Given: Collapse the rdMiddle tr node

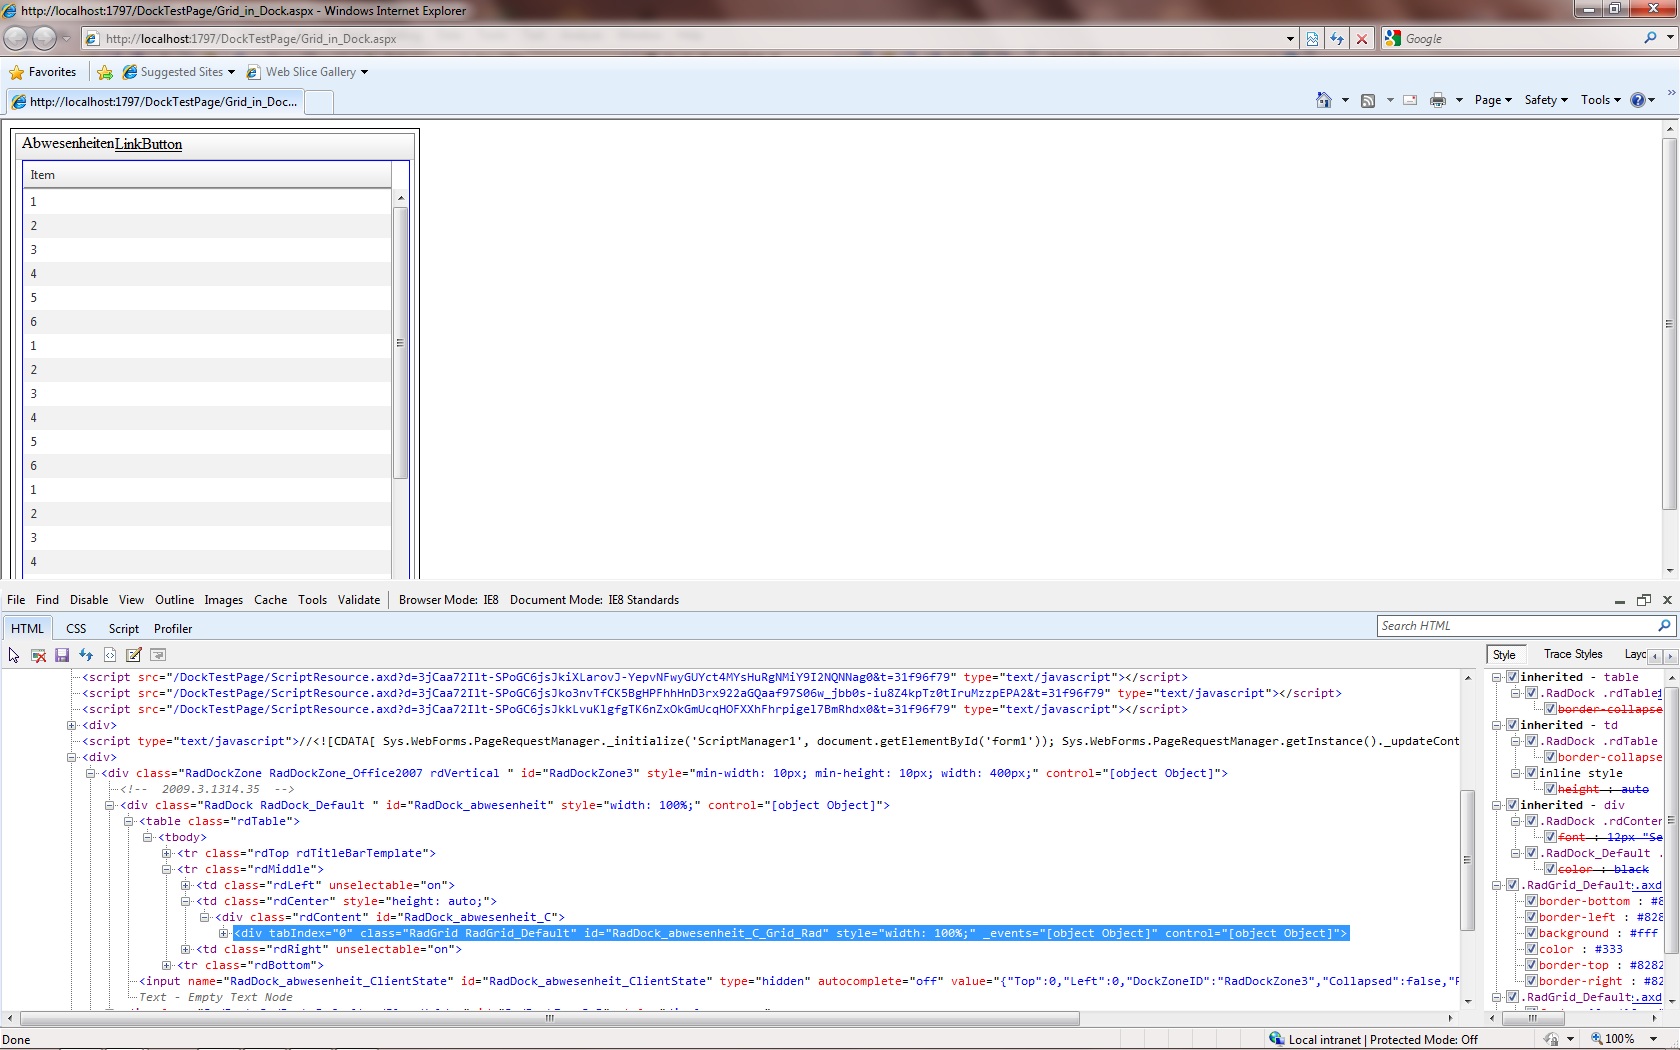Looking at the screenshot, I should click(167, 869).
